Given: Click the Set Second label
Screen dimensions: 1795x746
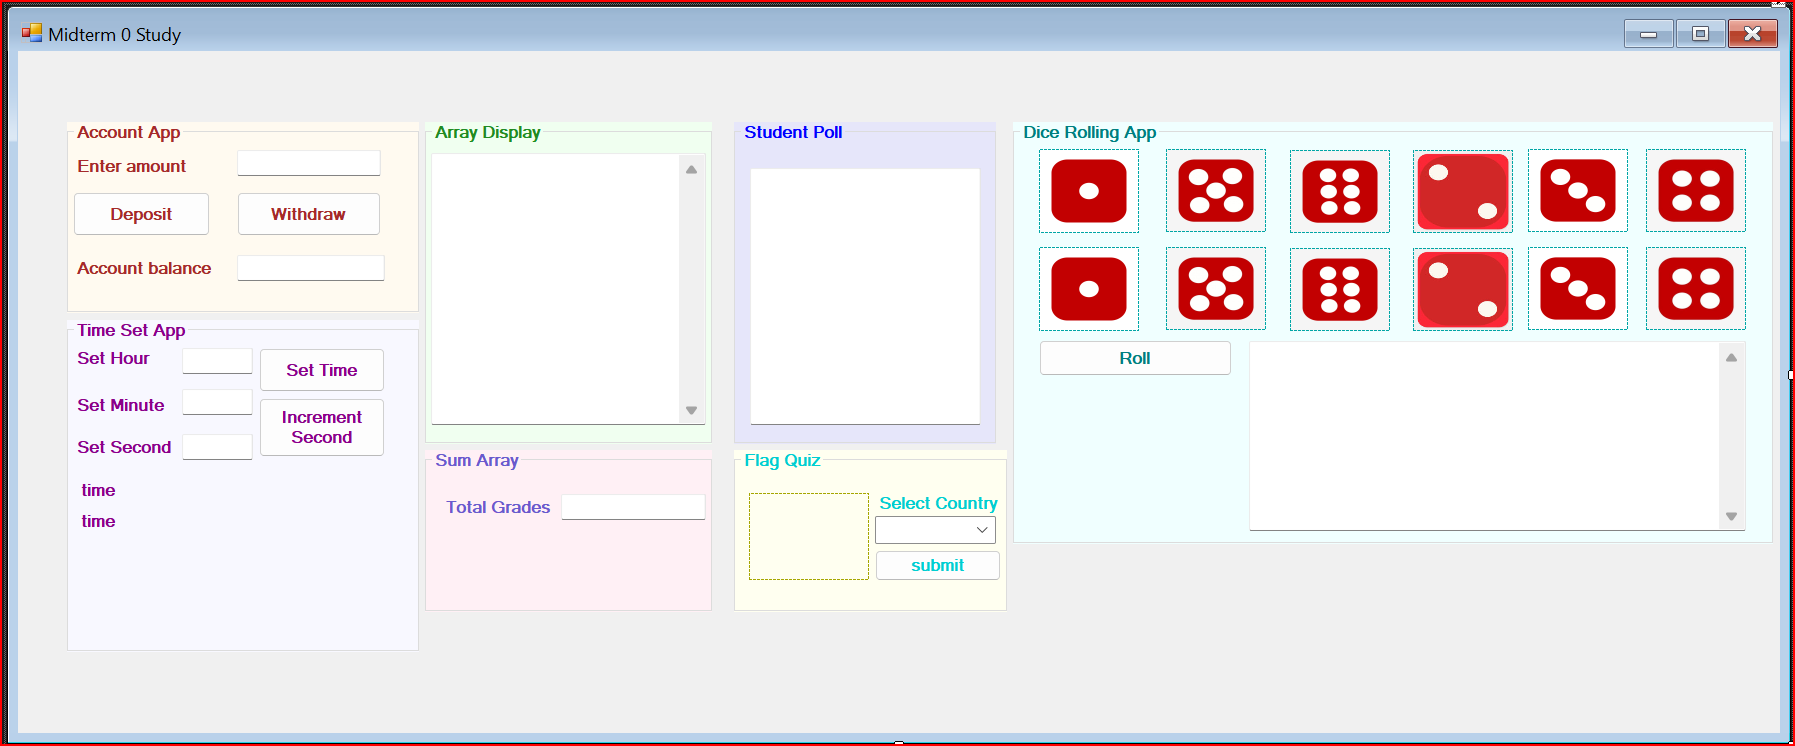Looking at the screenshot, I should [124, 447].
